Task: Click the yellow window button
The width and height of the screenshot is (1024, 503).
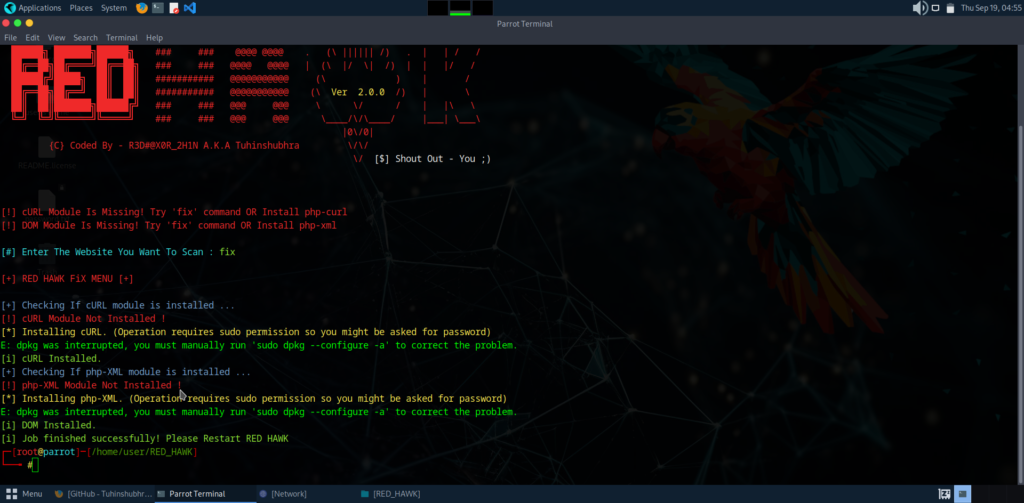Action: pos(29,23)
